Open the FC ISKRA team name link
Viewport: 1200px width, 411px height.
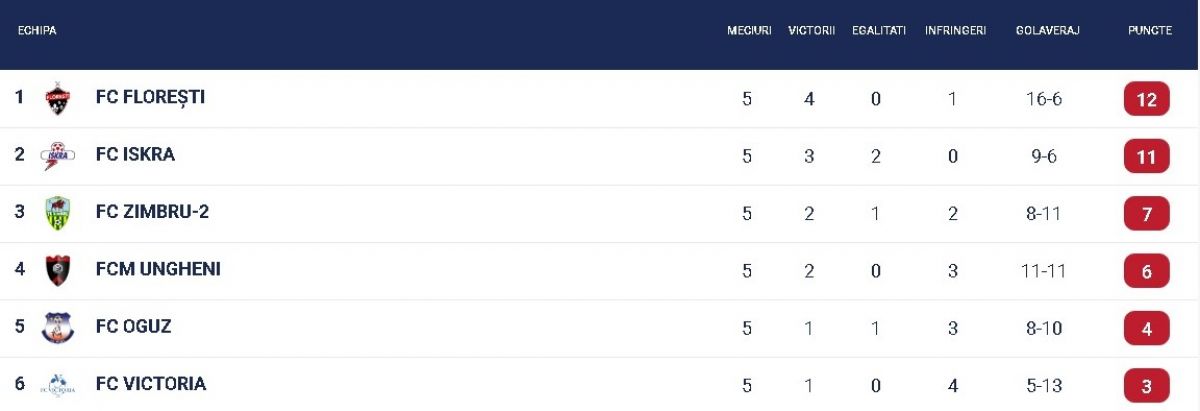[x=135, y=155]
